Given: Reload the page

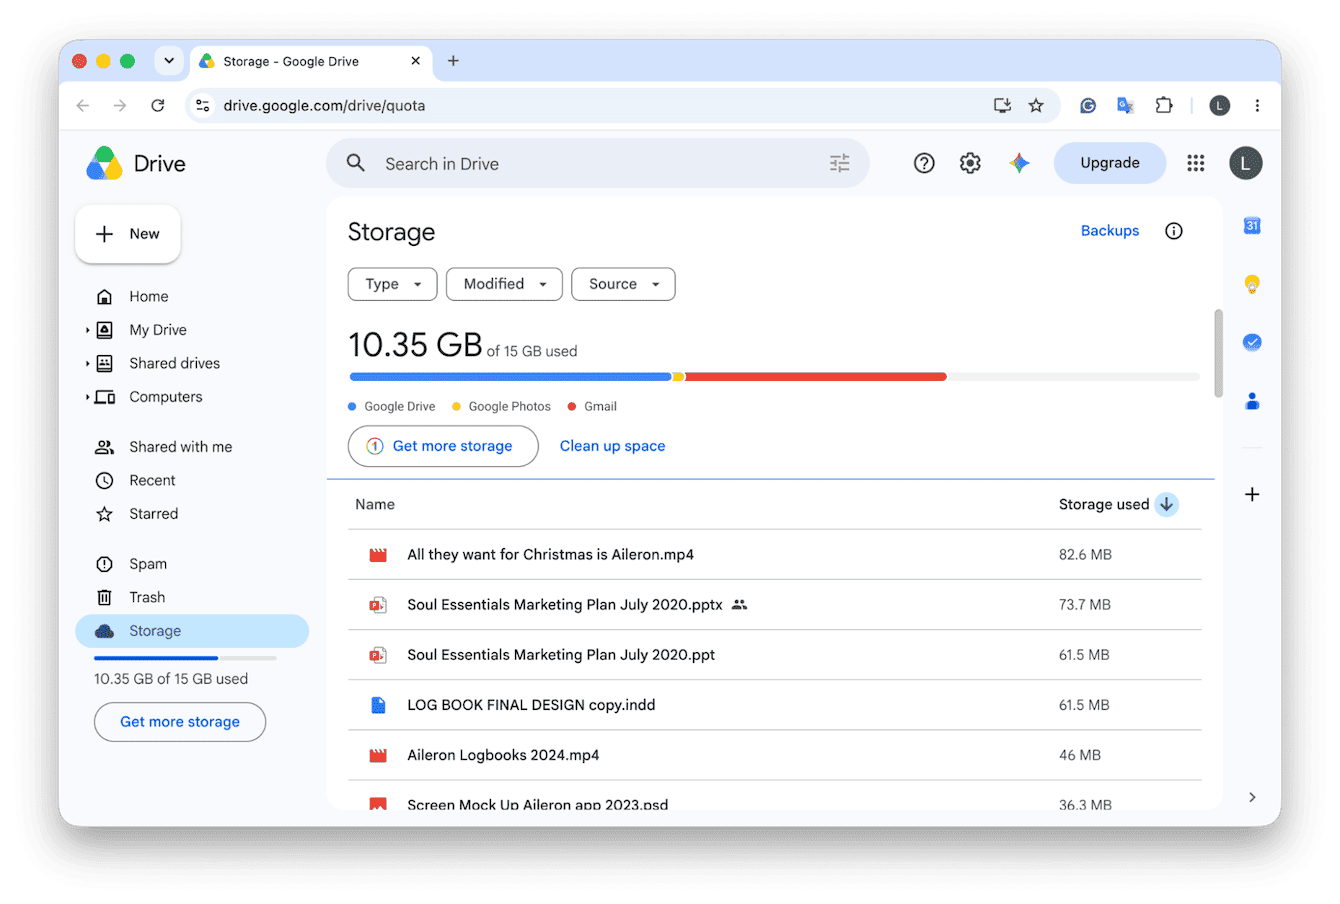Looking at the screenshot, I should point(158,105).
